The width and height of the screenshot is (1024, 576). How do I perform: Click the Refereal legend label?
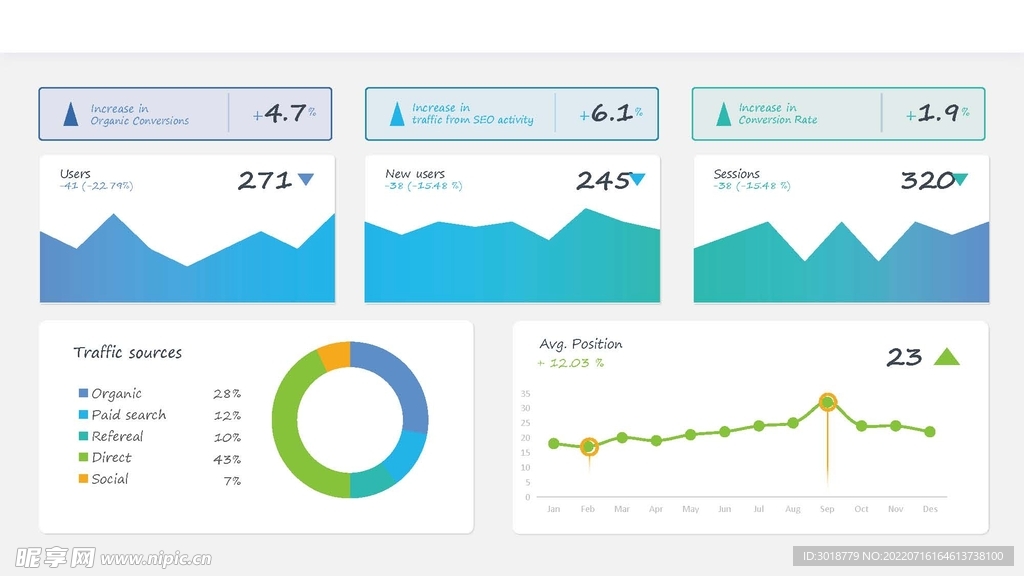(117, 436)
